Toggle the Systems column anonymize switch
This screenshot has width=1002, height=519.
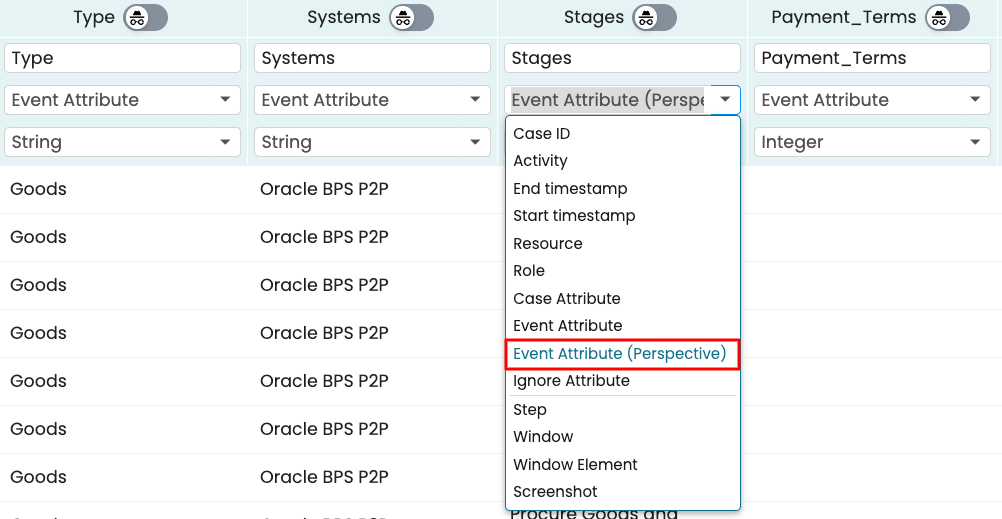411,18
